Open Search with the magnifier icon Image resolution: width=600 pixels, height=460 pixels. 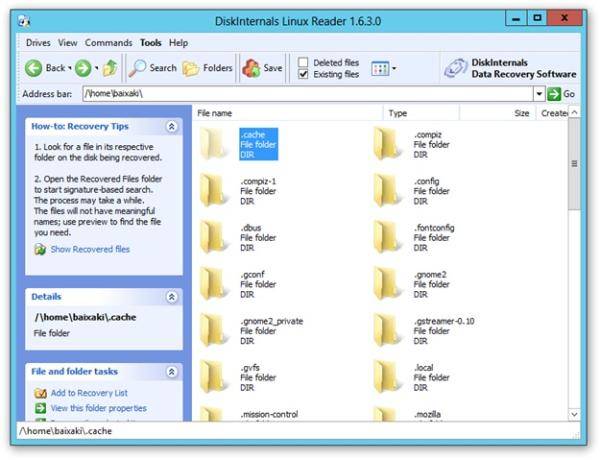click(x=137, y=69)
